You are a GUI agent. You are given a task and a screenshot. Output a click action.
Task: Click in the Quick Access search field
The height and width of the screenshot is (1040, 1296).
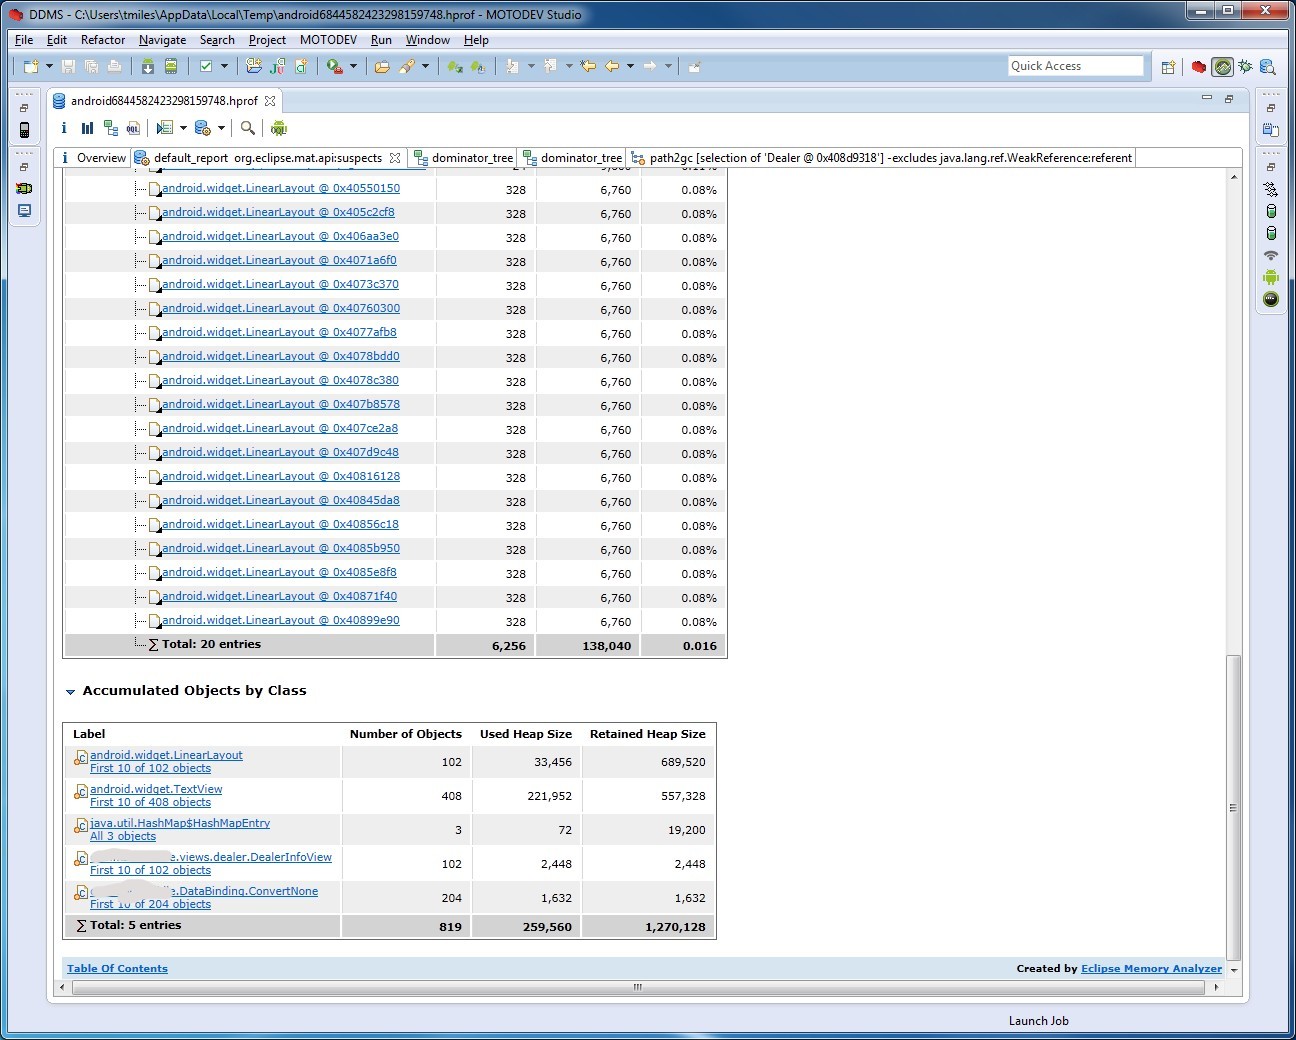coord(1075,66)
